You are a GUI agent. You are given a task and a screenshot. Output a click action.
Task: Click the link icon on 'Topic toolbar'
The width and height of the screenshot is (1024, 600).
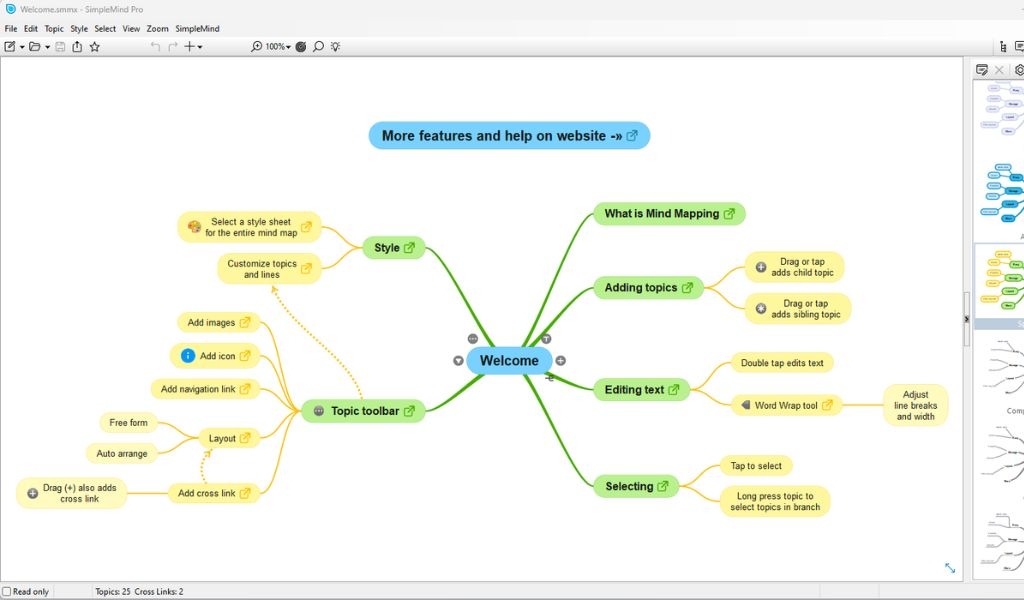(409, 411)
